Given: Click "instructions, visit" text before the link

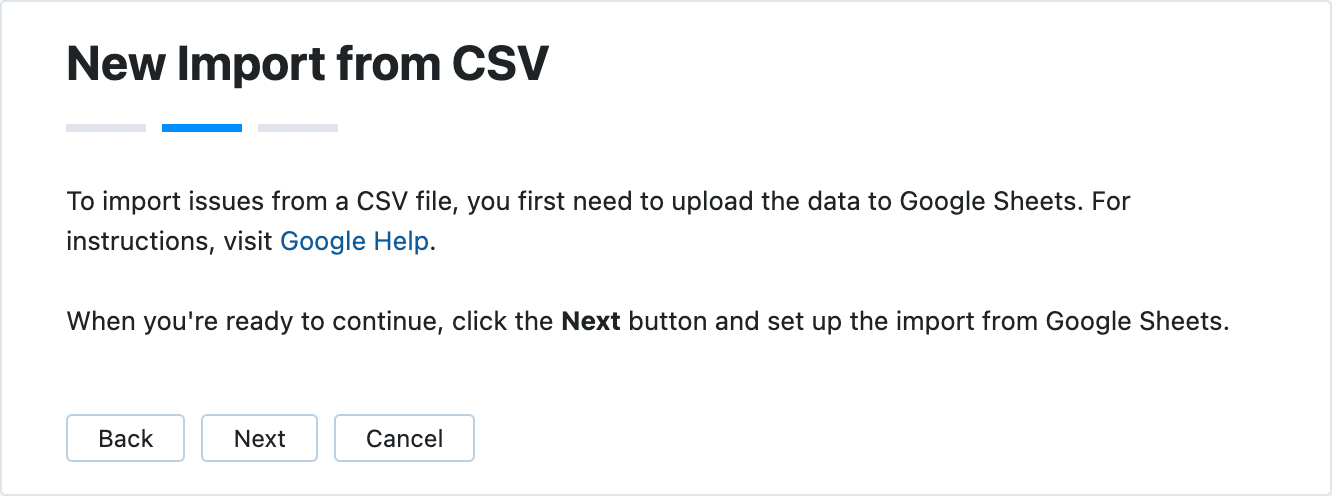Looking at the screenshot, I should (x=168, y=242).
